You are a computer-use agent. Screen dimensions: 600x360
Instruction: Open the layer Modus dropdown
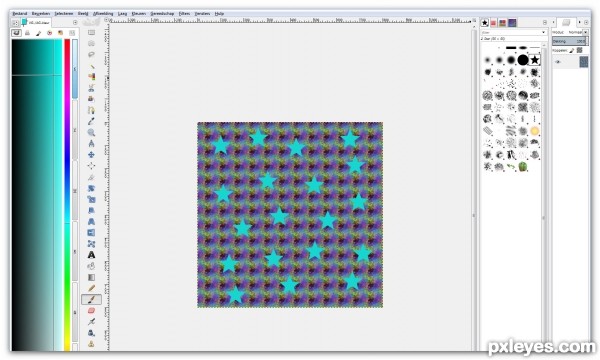[x=578, y=33]
